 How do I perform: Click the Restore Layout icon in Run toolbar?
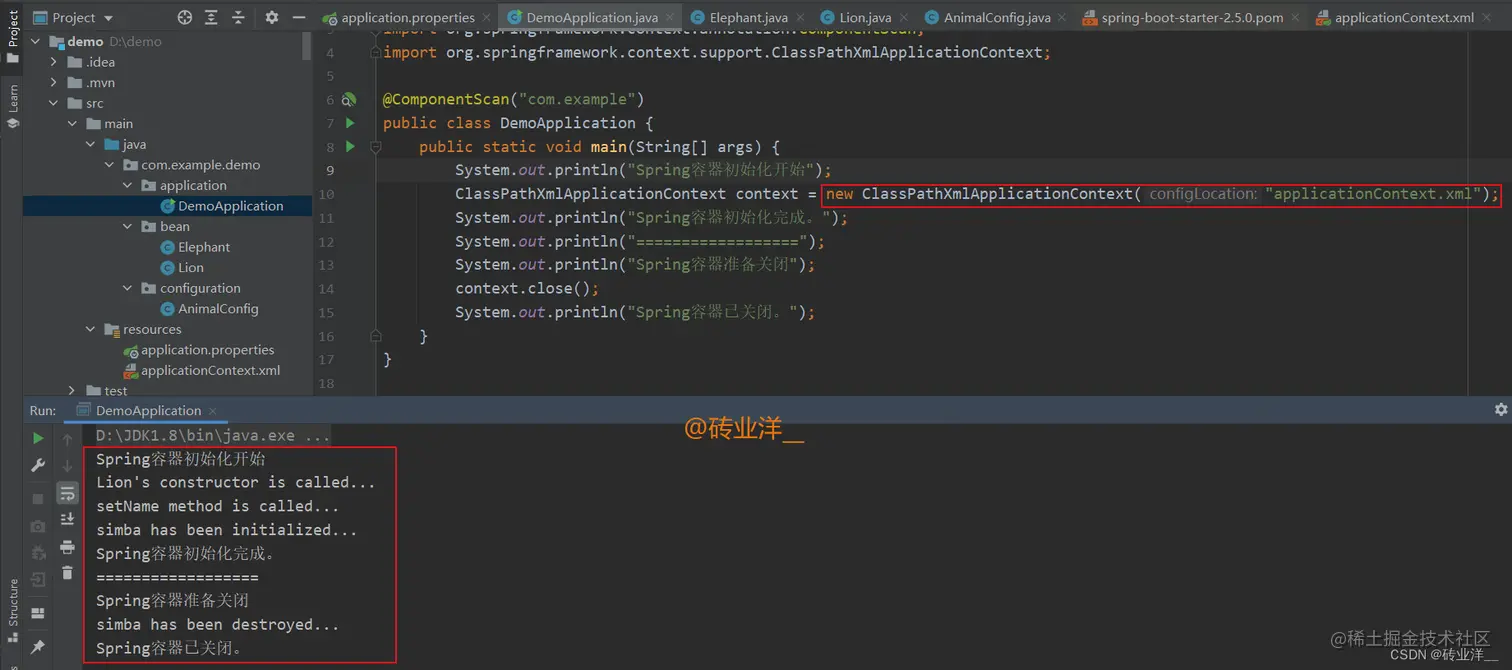[38, 613]
